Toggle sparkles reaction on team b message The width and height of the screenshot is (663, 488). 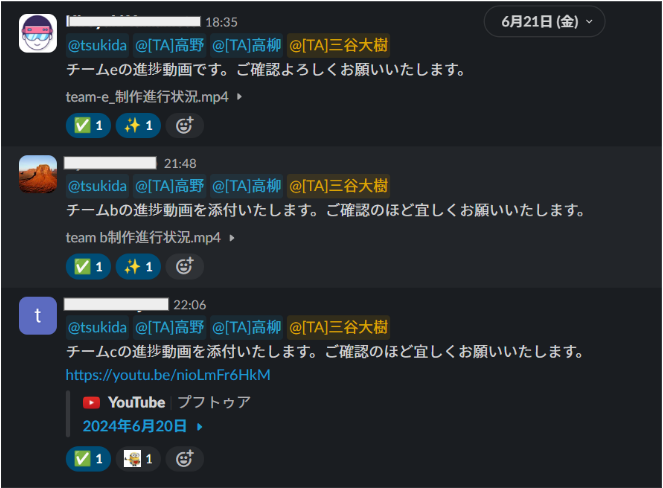pyautogui.click(x=138, y=266)
